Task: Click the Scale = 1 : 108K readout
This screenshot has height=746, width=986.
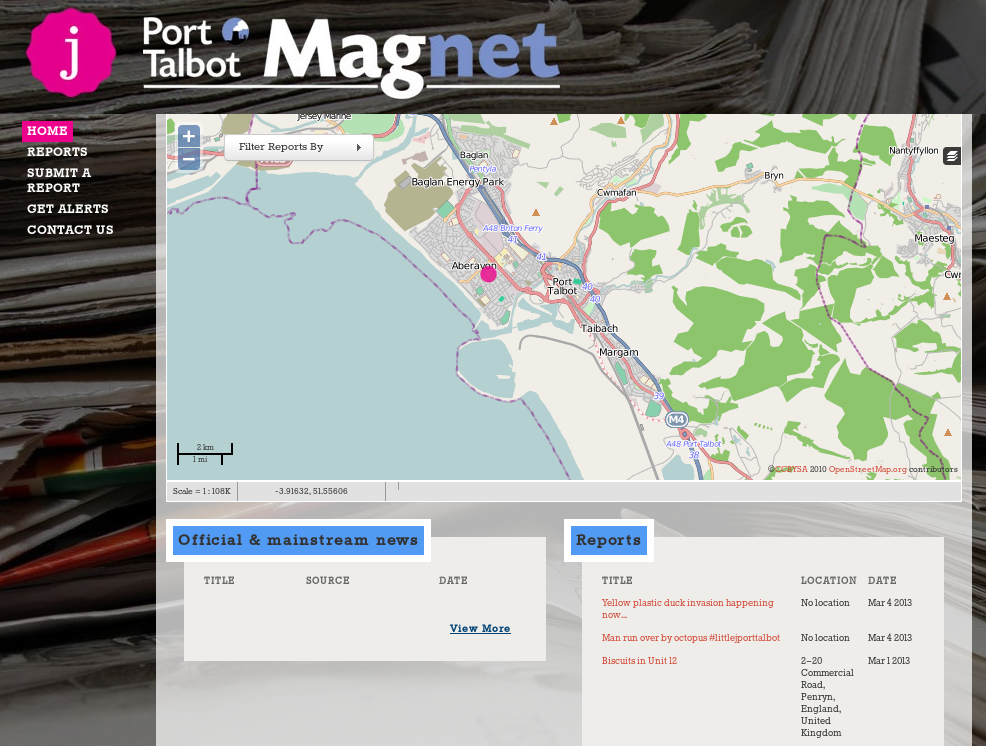Action: click(202, 491)
